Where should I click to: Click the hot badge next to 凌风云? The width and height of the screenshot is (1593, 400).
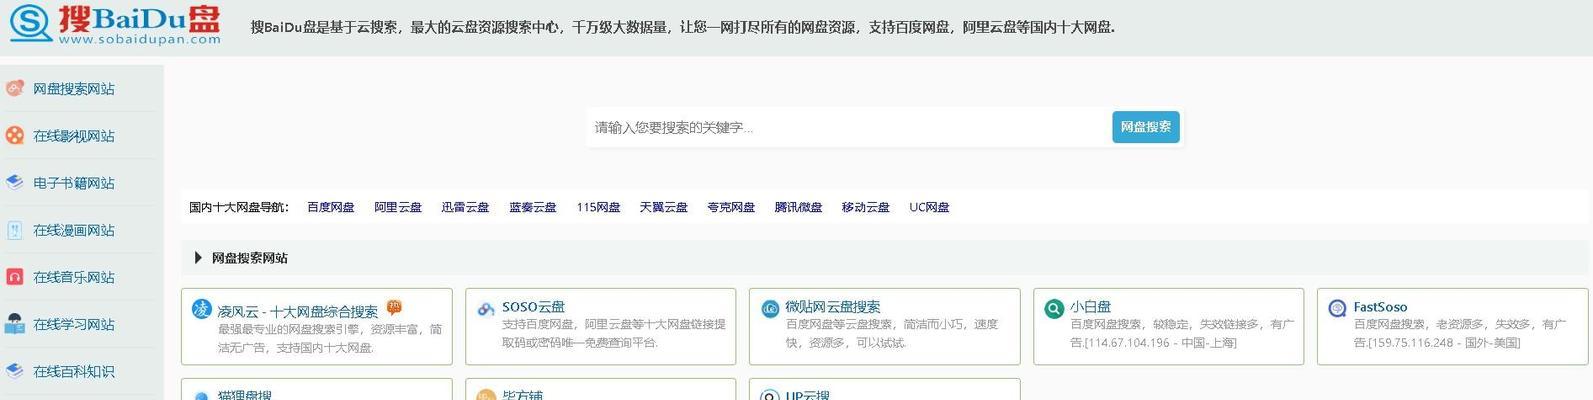click(x=394, y=308)
